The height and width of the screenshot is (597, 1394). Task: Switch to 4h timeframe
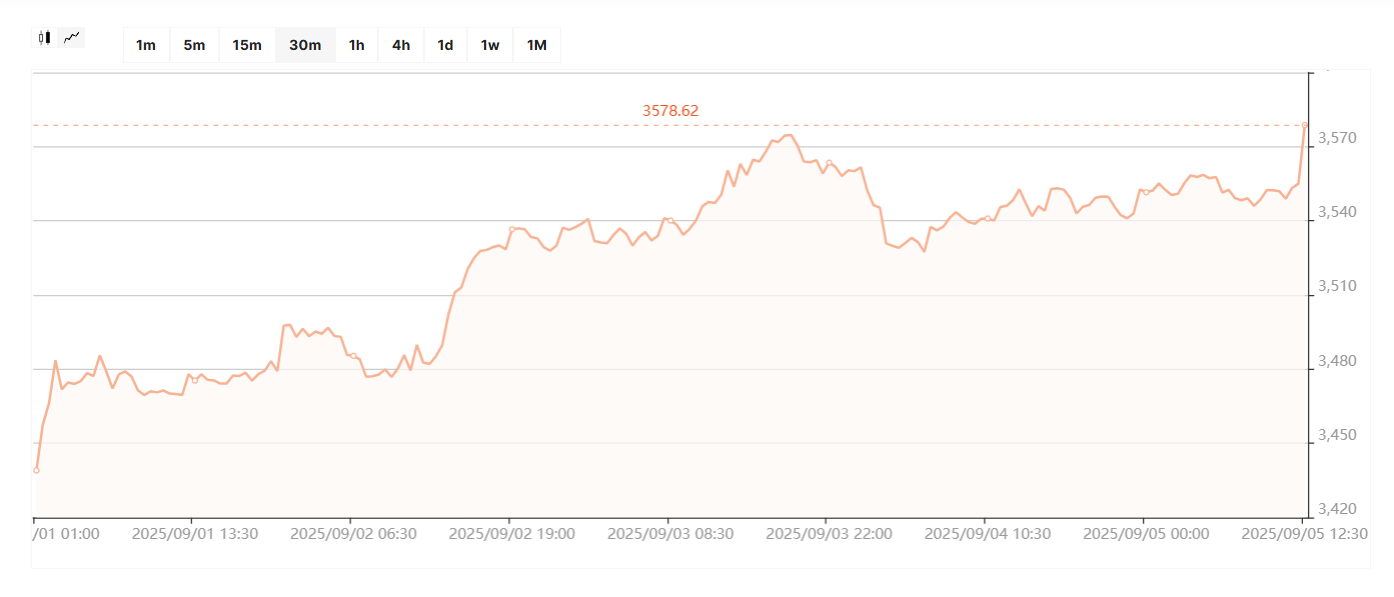coord(401,45)
